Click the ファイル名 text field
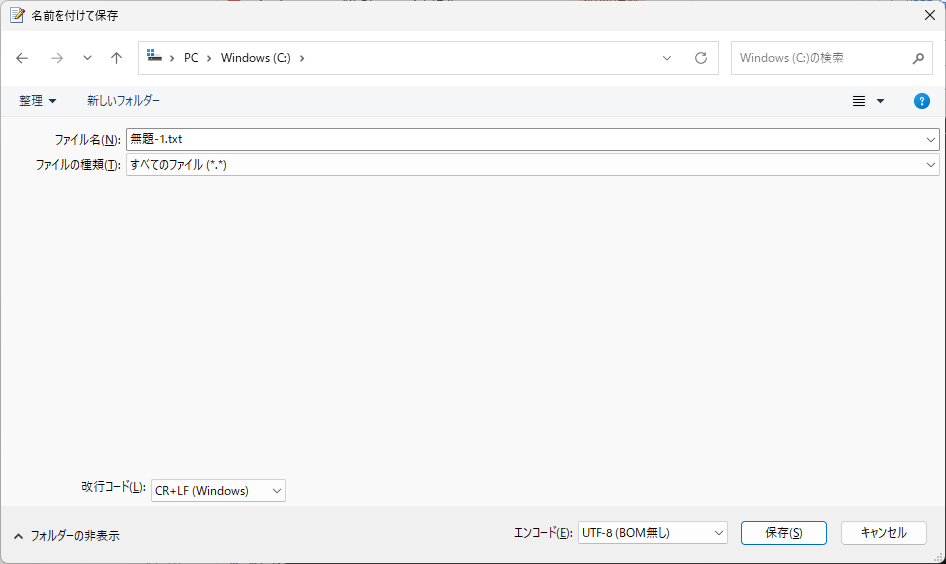946x564 pixels. 525,139
